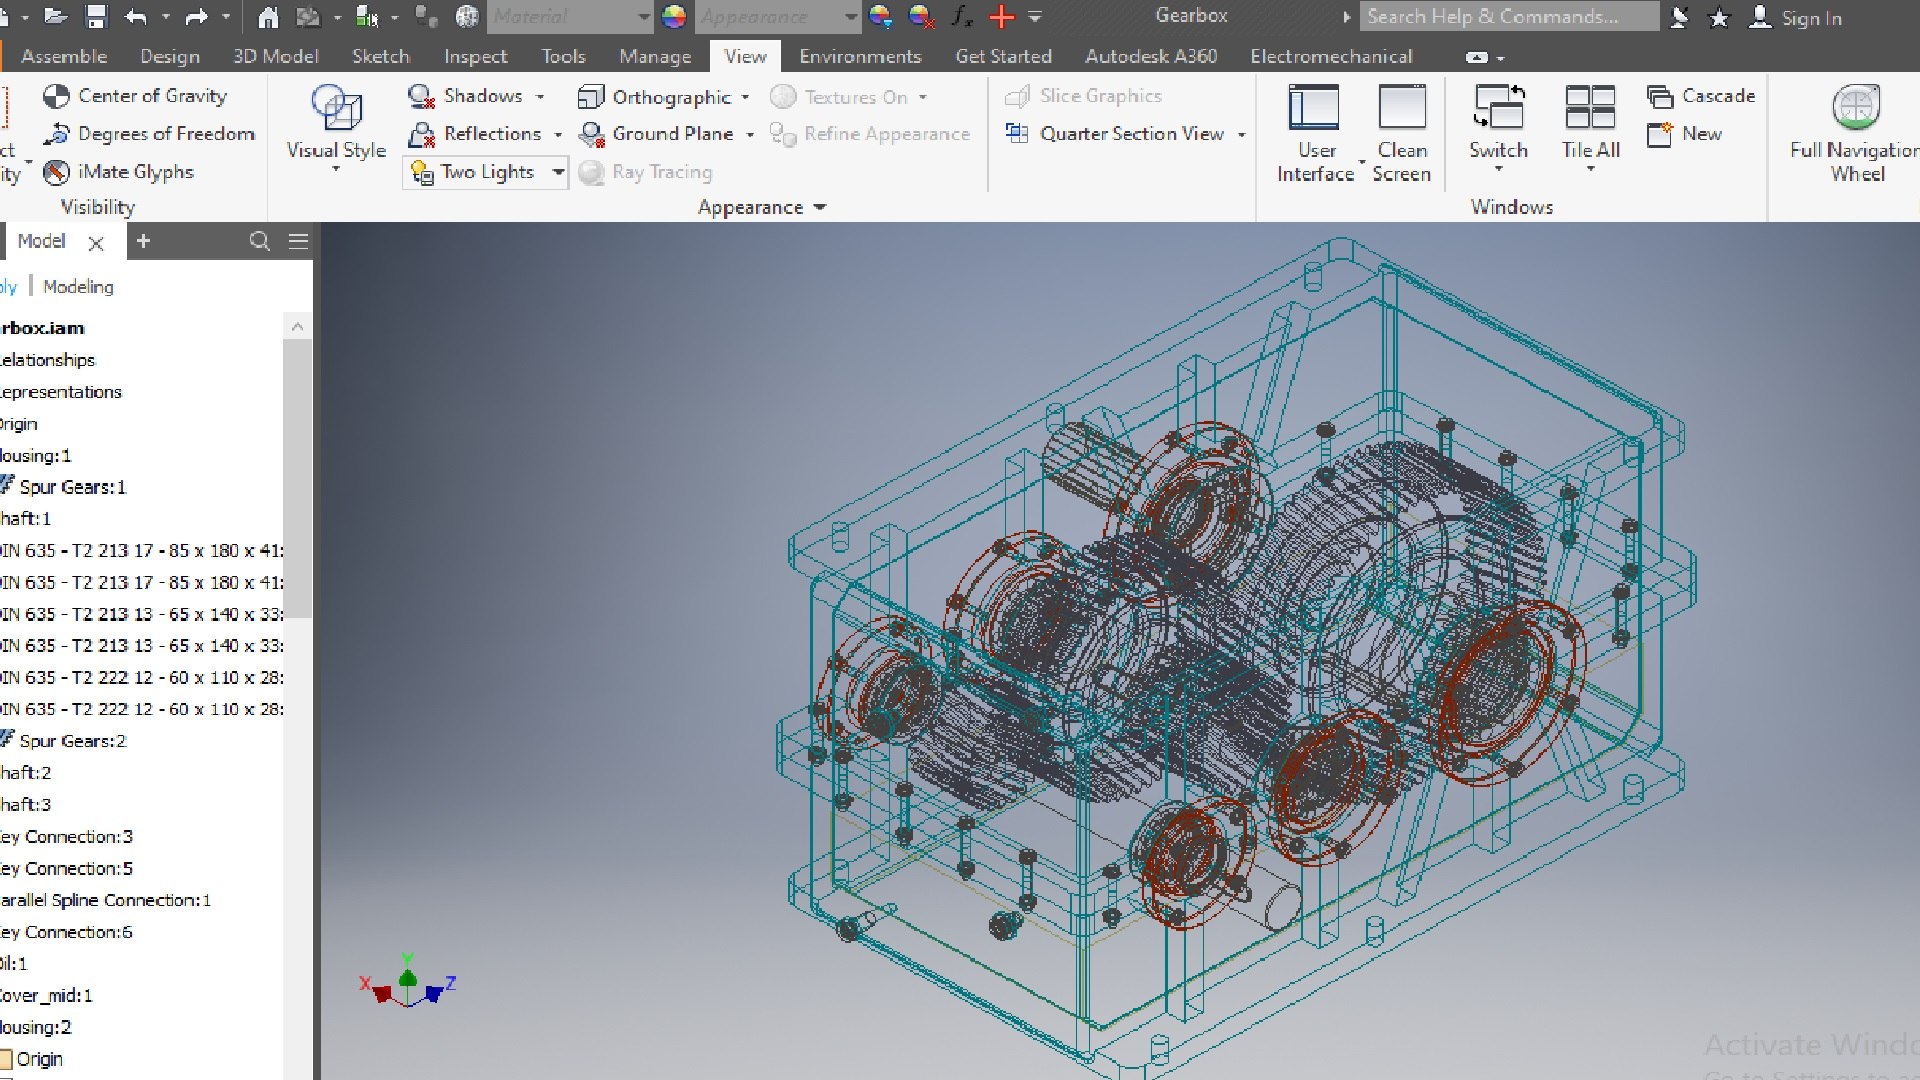Click the Appearance color wheel swatch
Viewport: 1920px width, 1080px height.
click(674, 17)
